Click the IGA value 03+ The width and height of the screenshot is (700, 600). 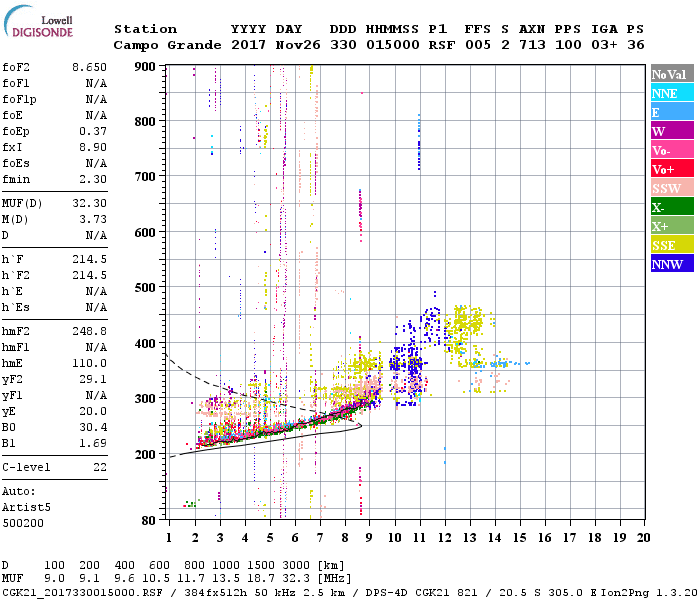[x=604, y=45]
